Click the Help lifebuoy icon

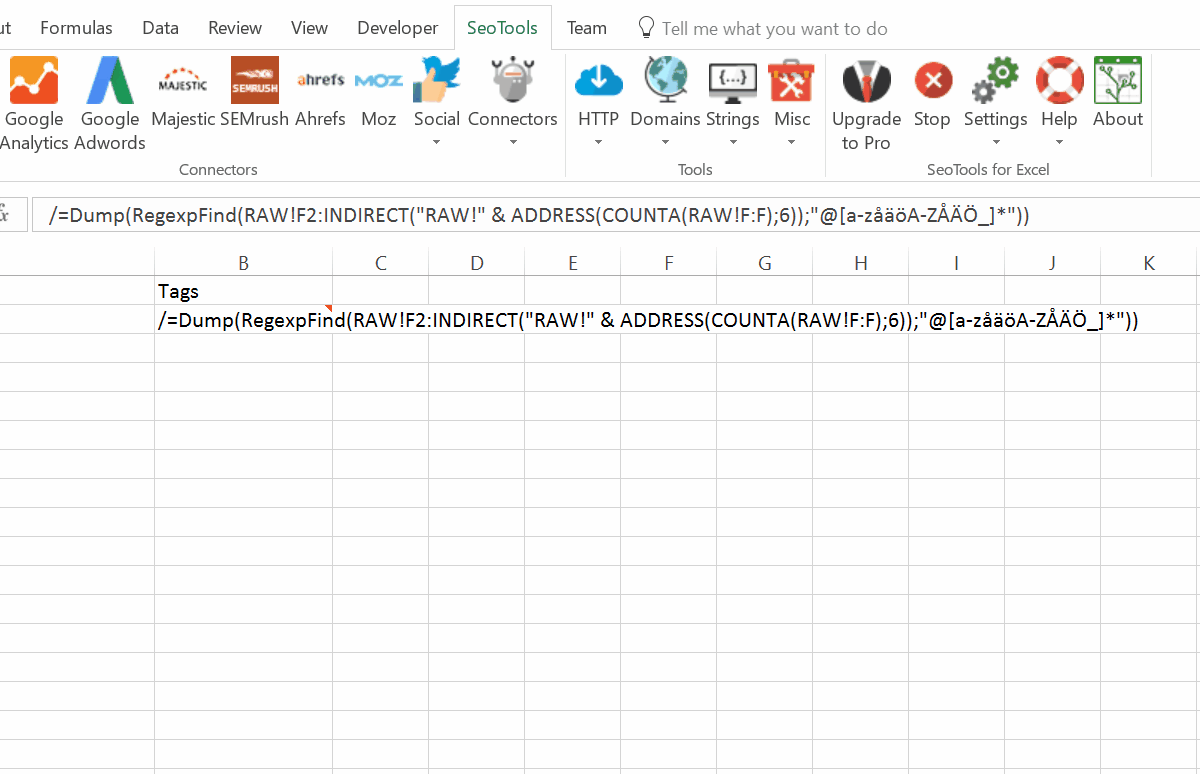point(1059,80)
